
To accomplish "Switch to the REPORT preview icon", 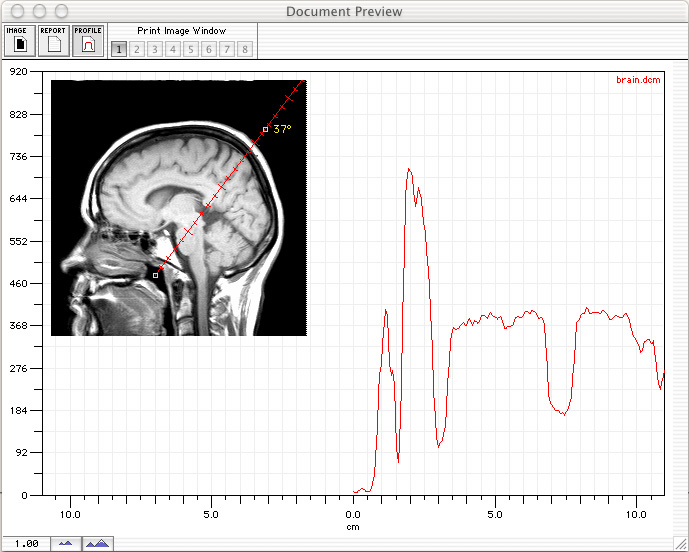I will point(53,41).
